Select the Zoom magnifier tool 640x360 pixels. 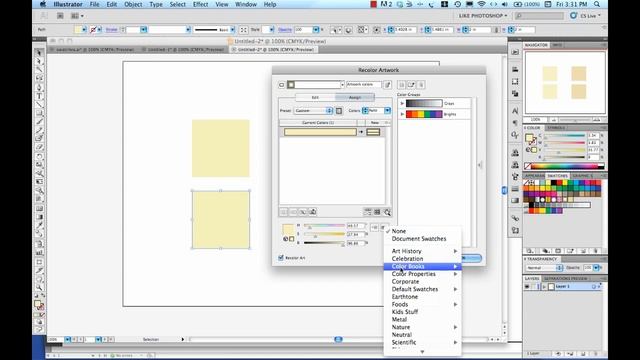point(39,288)
